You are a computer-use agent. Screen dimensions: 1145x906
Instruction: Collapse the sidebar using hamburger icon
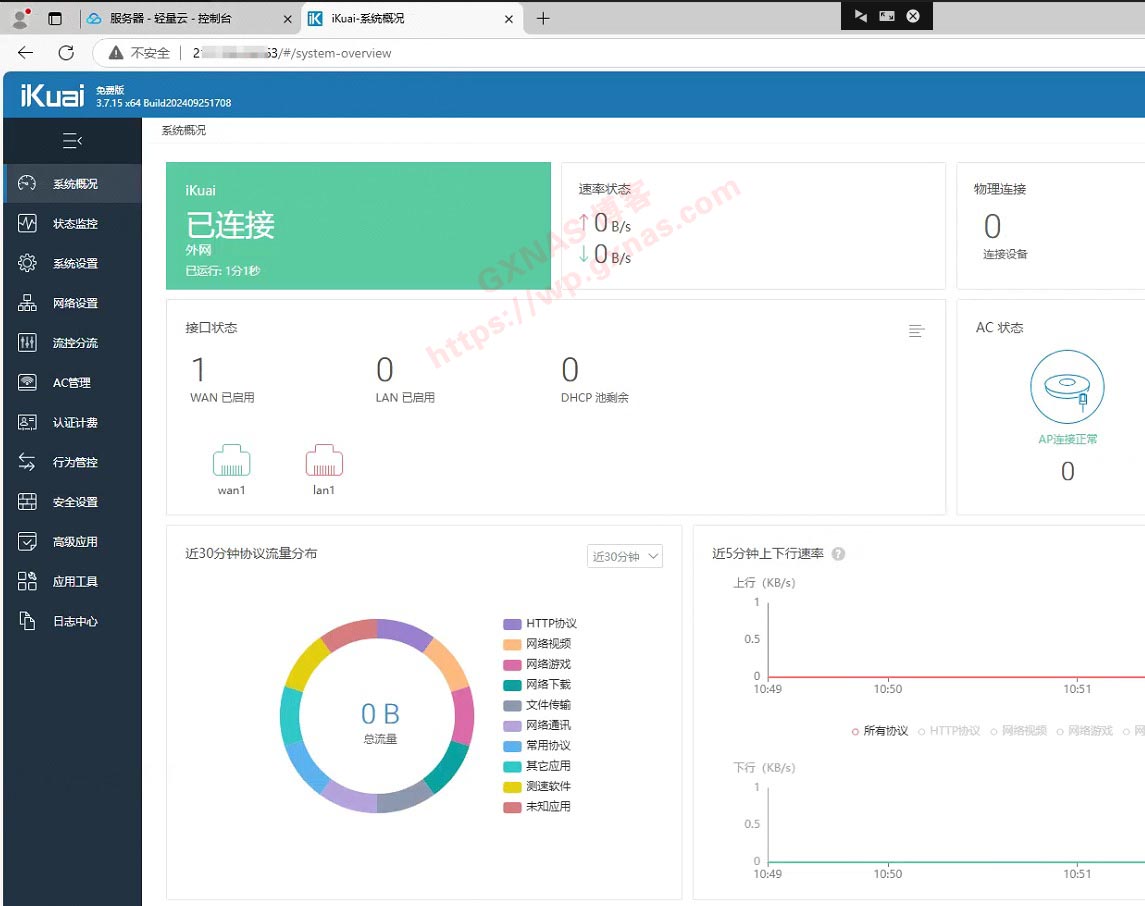click(x=72, y=141)
